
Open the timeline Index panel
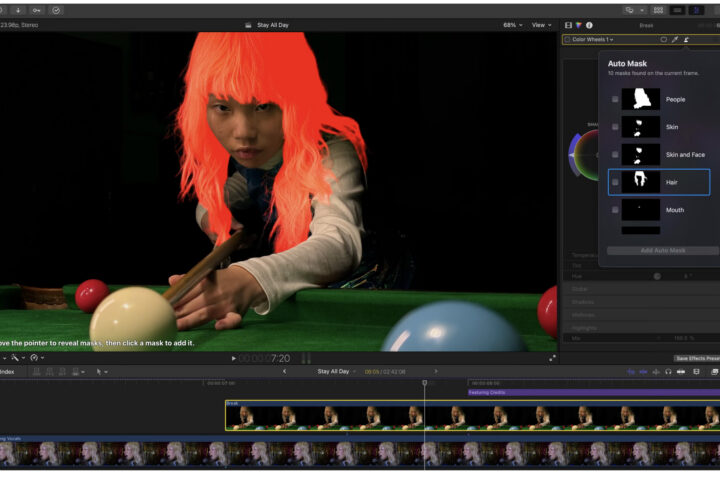pyautogui.click(x=7, y=372)
